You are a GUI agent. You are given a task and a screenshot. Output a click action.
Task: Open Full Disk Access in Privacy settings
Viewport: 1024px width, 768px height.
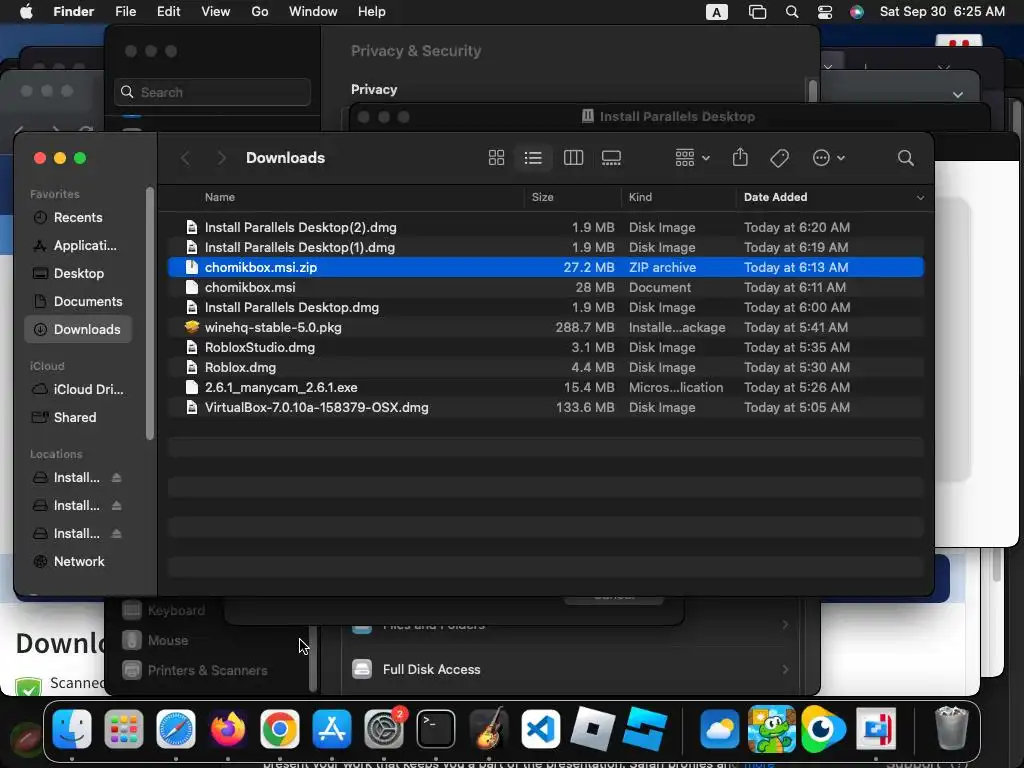(x=571, y=669)
